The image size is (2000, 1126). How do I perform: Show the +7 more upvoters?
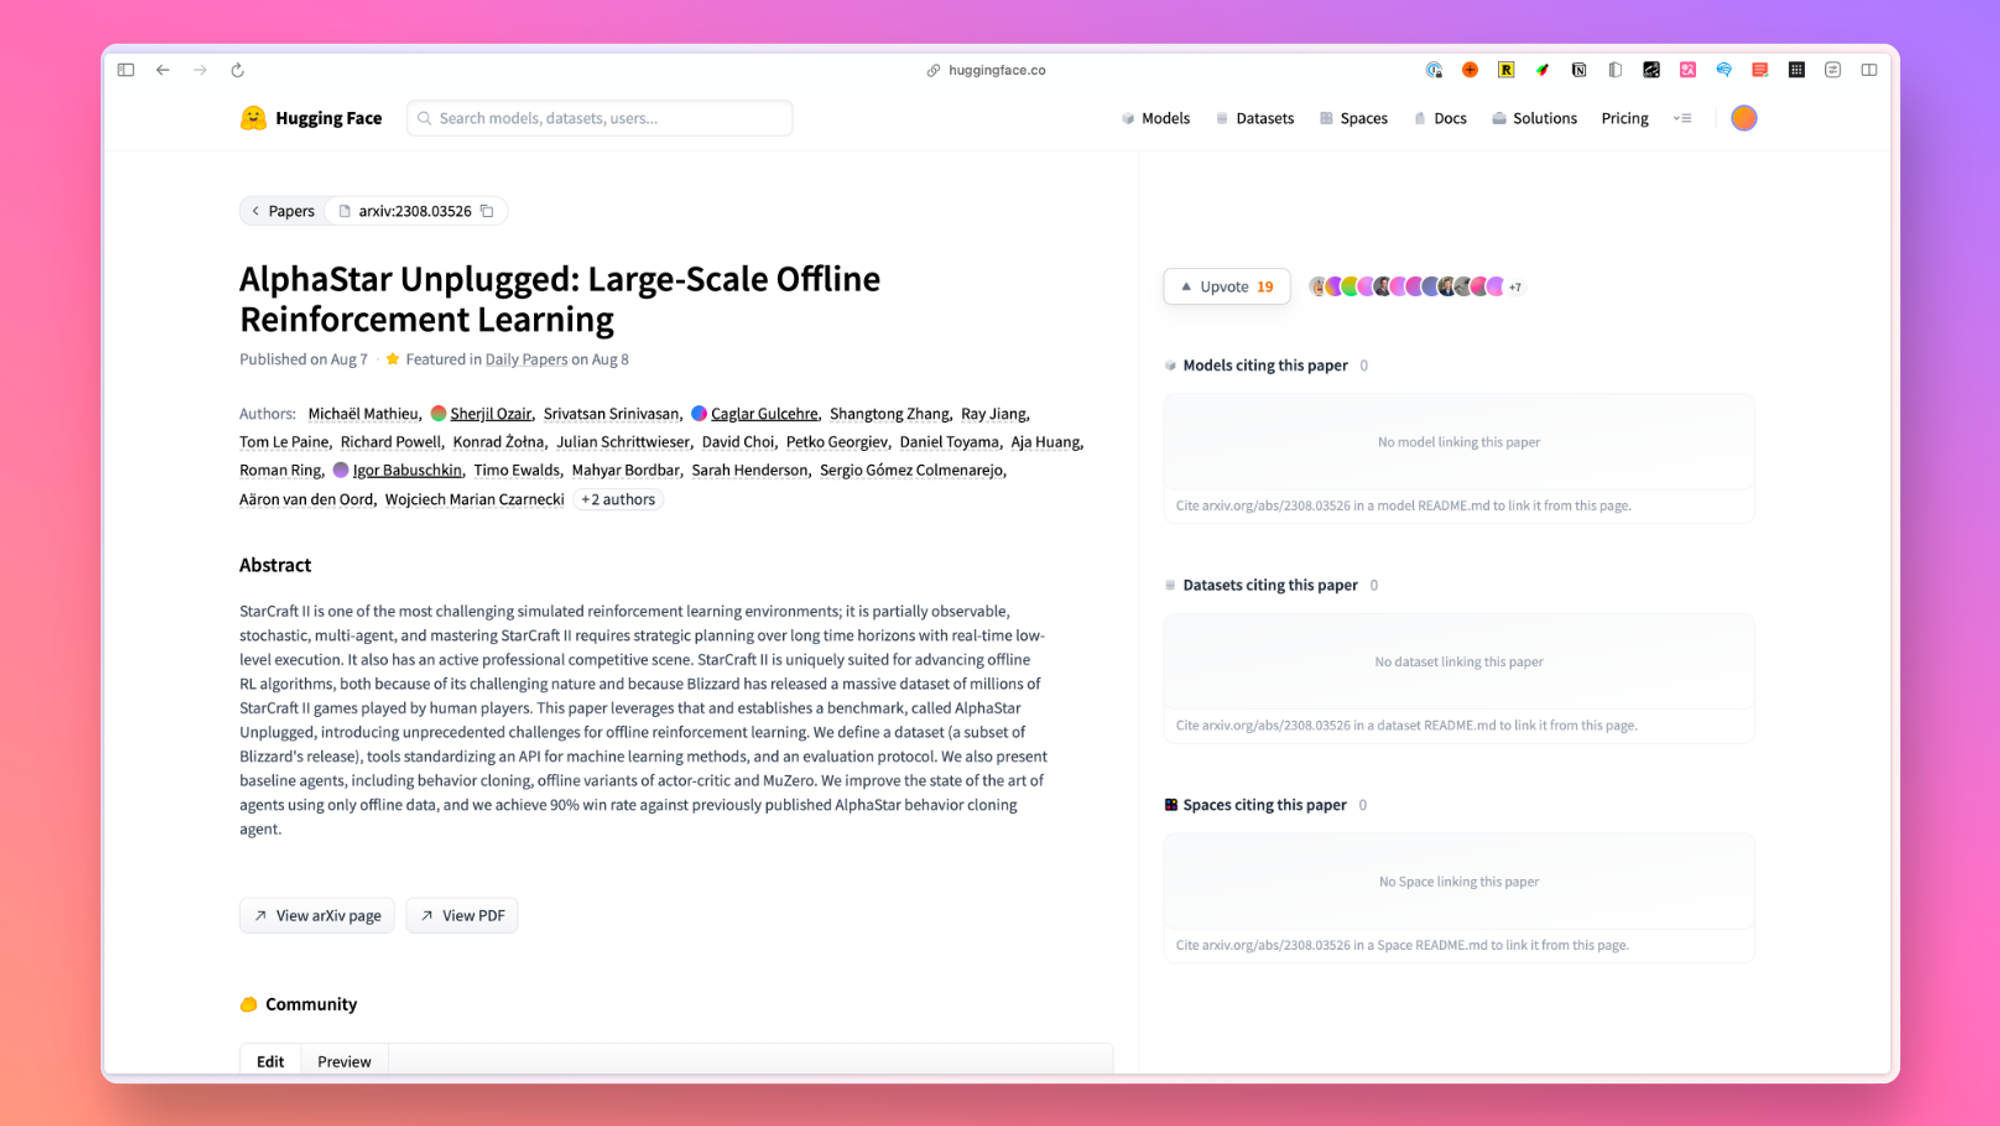1515,287
